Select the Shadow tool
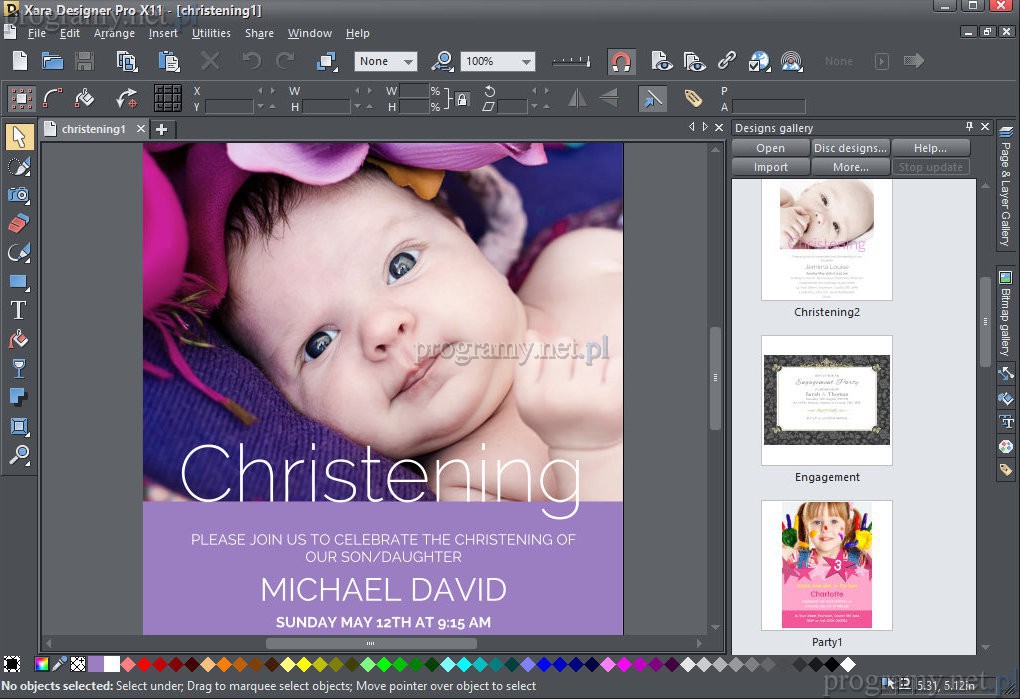This screenshot has height=699, width=1020. pyautogui.click(x=18, y=397)
